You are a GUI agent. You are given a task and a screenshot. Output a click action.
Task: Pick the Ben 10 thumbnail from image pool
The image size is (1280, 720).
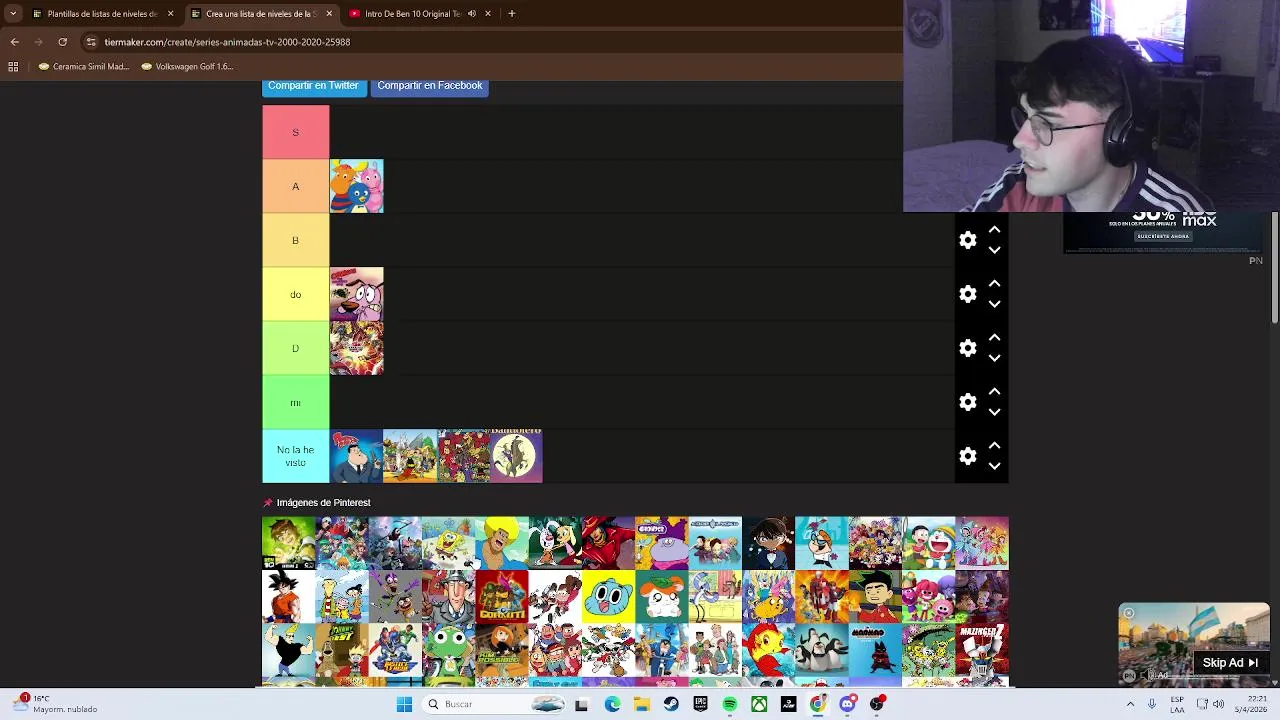pos(289,543)
